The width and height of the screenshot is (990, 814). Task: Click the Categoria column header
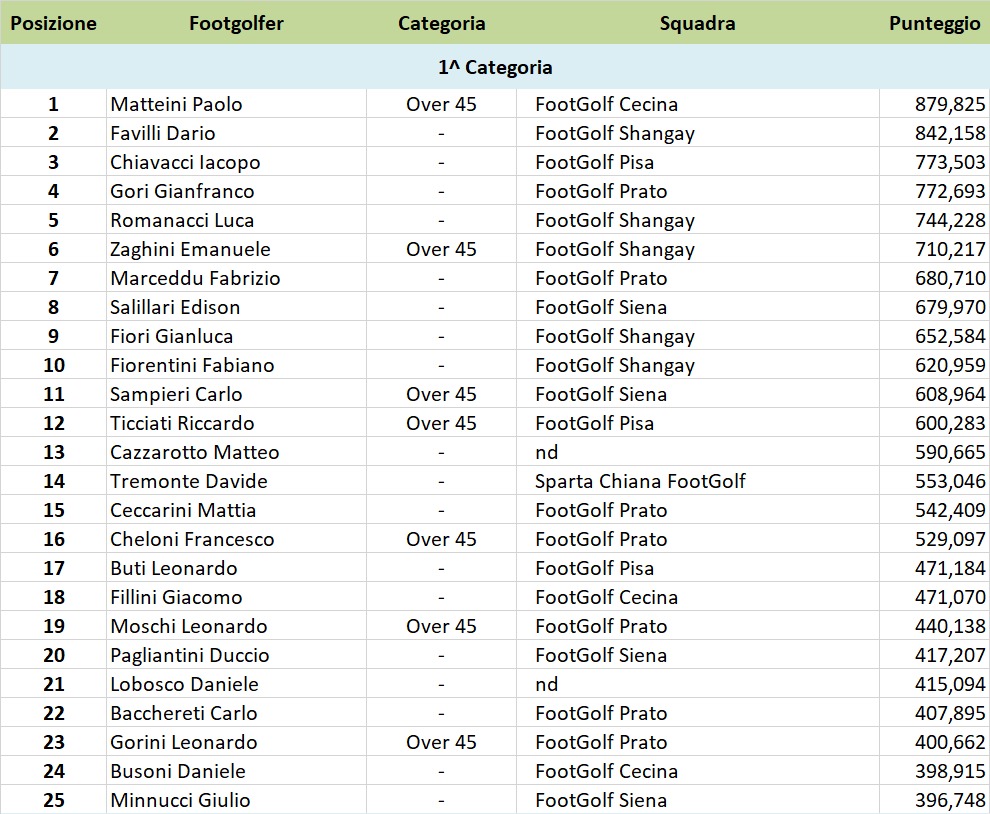(x=441, y=23)
